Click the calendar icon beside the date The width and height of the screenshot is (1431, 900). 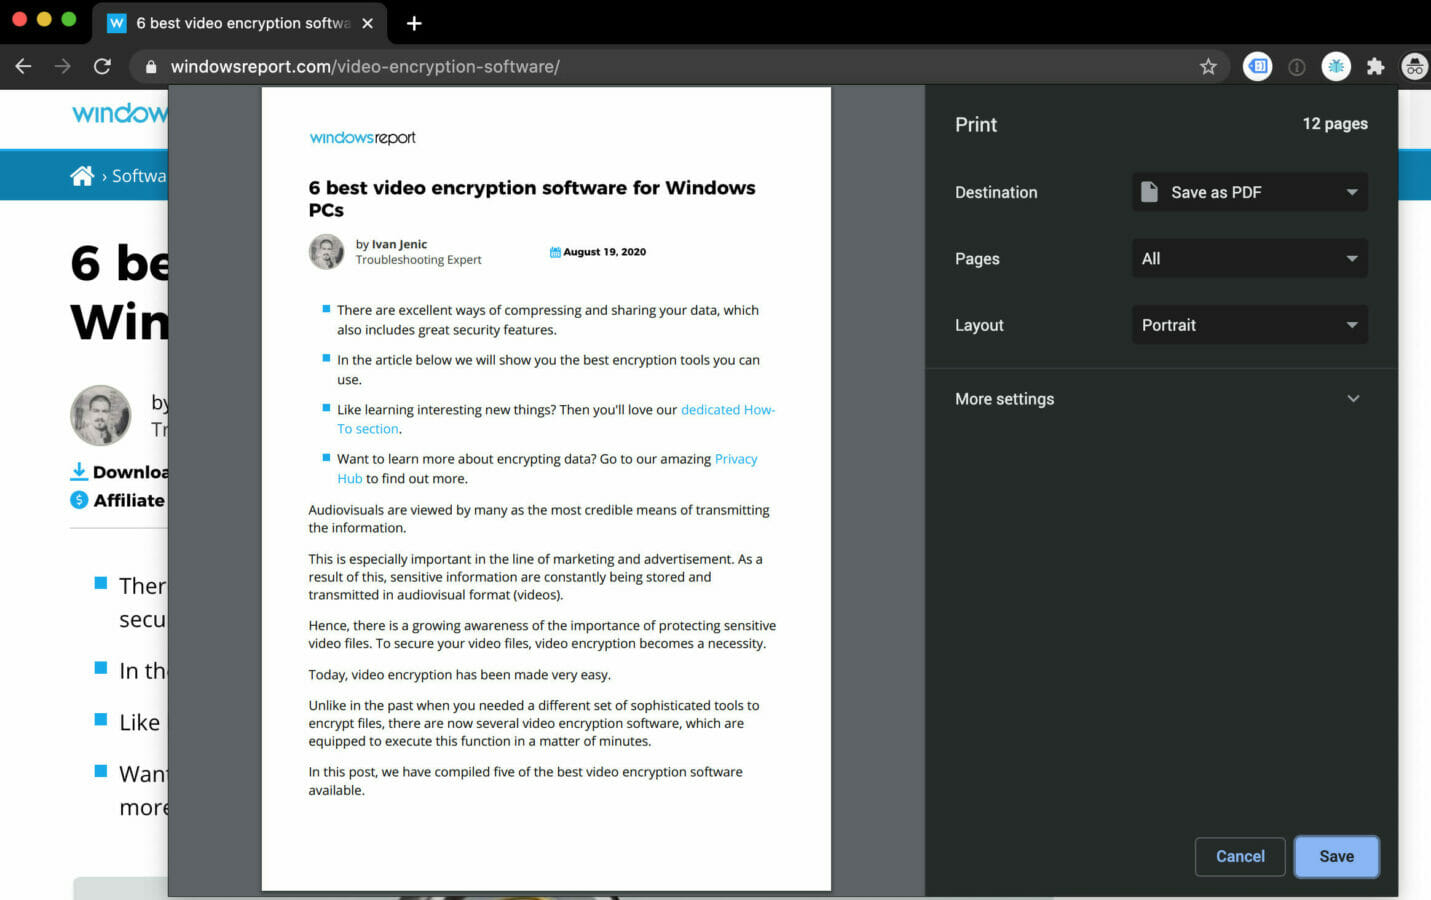555,252
